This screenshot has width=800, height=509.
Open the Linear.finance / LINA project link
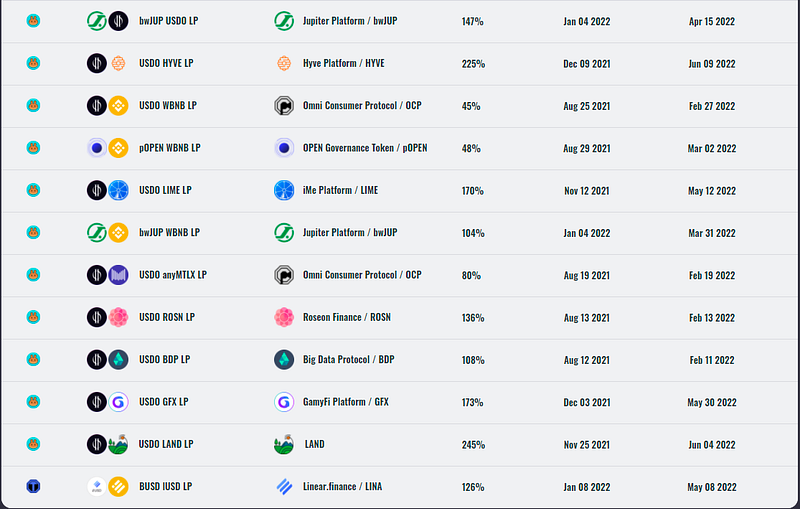344,487
